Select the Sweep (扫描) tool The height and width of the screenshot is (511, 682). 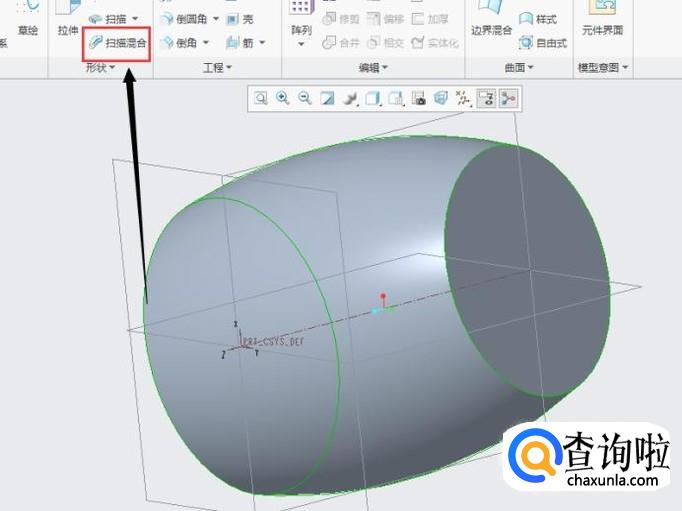(x=114, y=19)
